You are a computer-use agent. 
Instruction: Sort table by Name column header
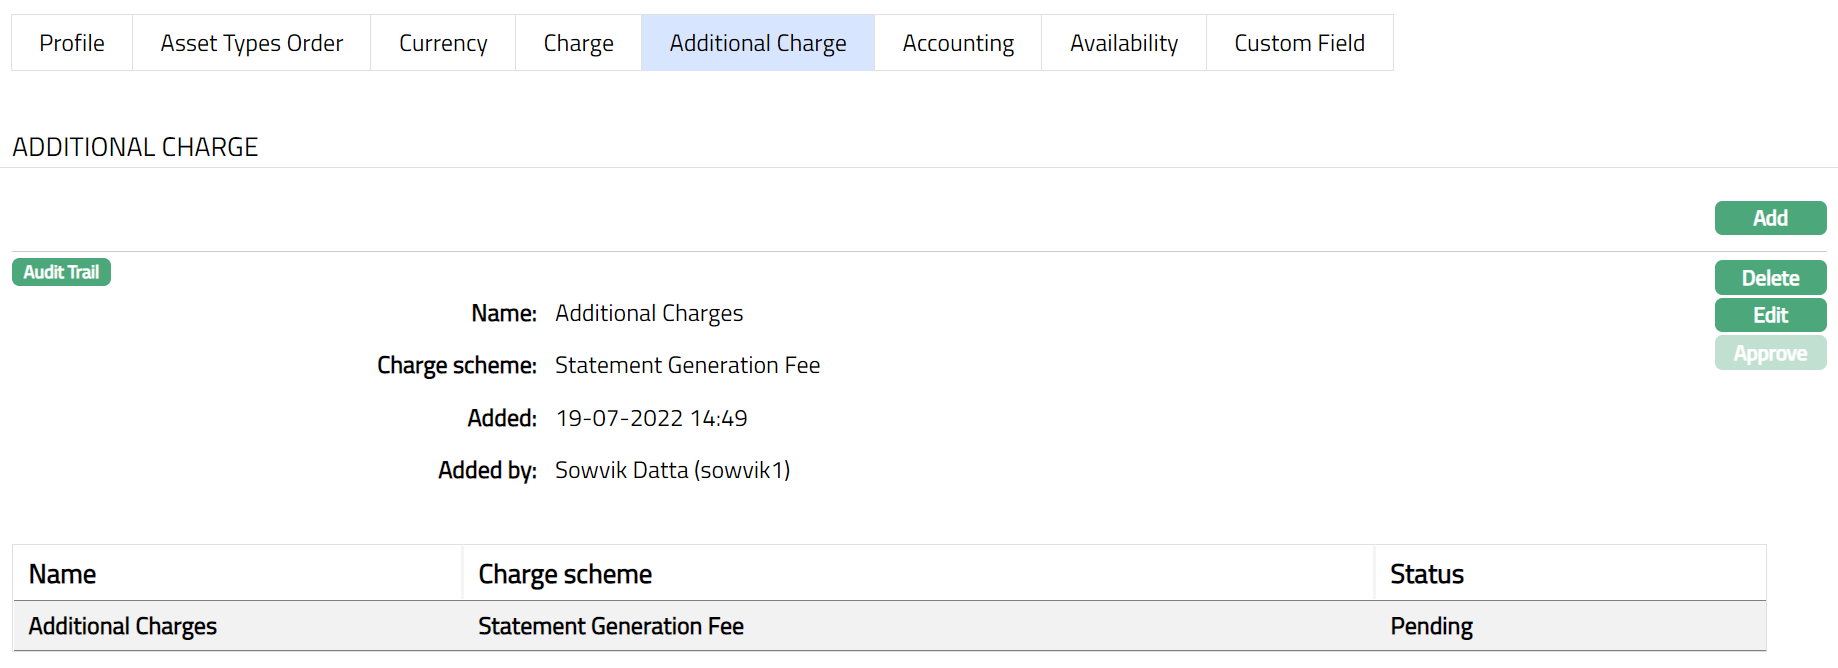pos(63,574)
